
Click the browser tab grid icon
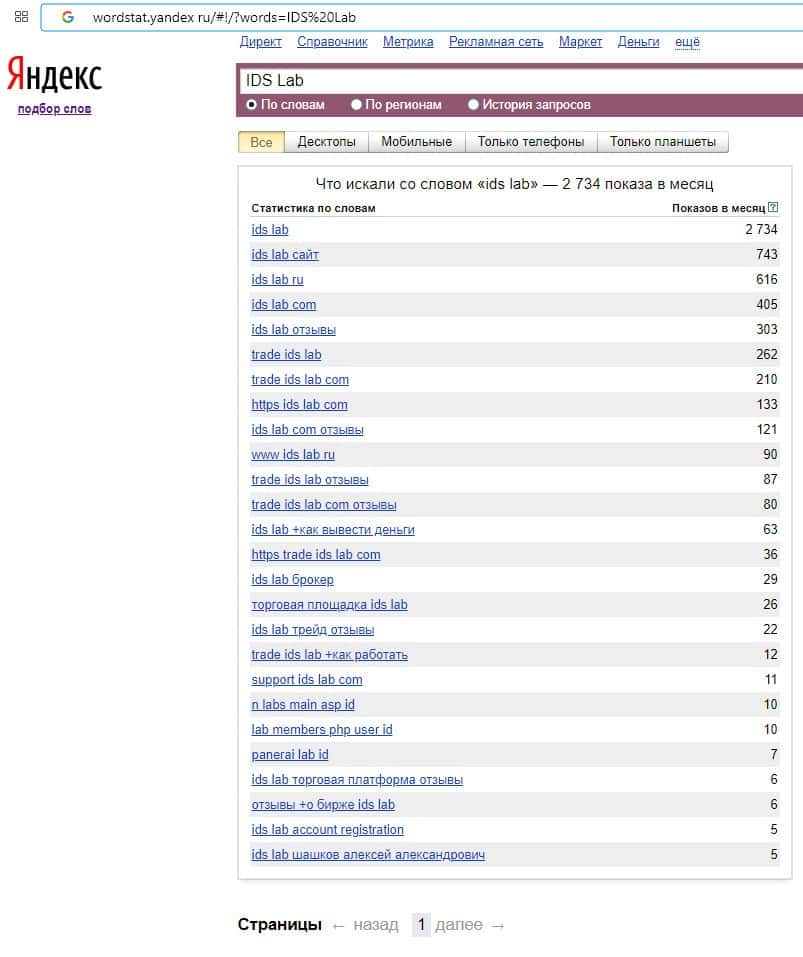(x=21, y=16)
